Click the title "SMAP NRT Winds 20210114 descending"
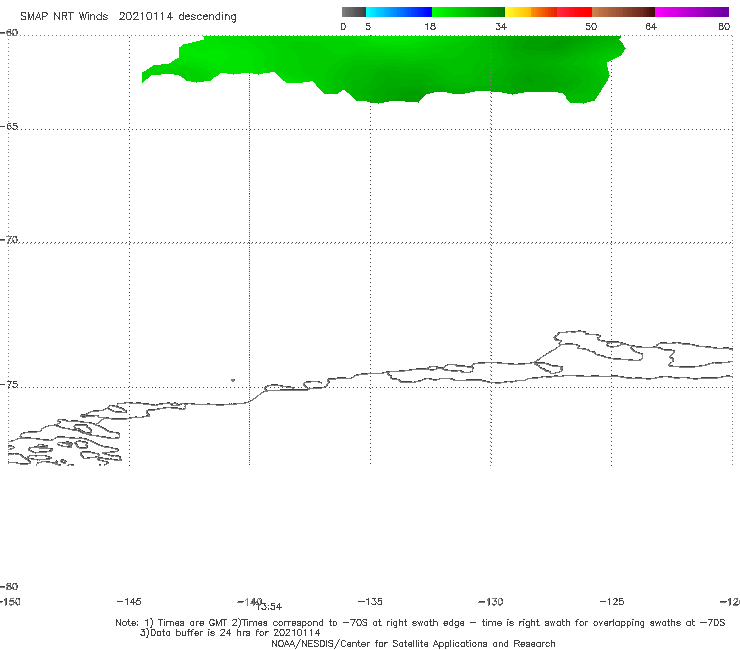 128,17
